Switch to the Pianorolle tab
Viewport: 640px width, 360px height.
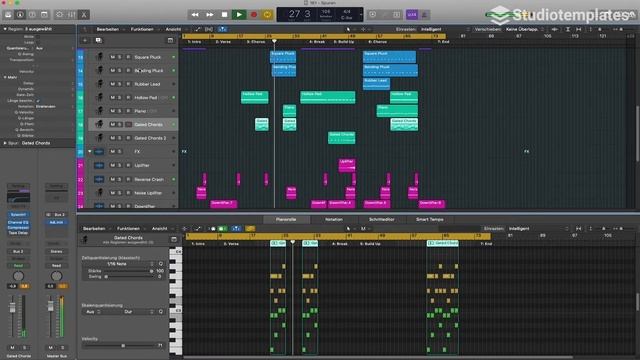point(286,220)
